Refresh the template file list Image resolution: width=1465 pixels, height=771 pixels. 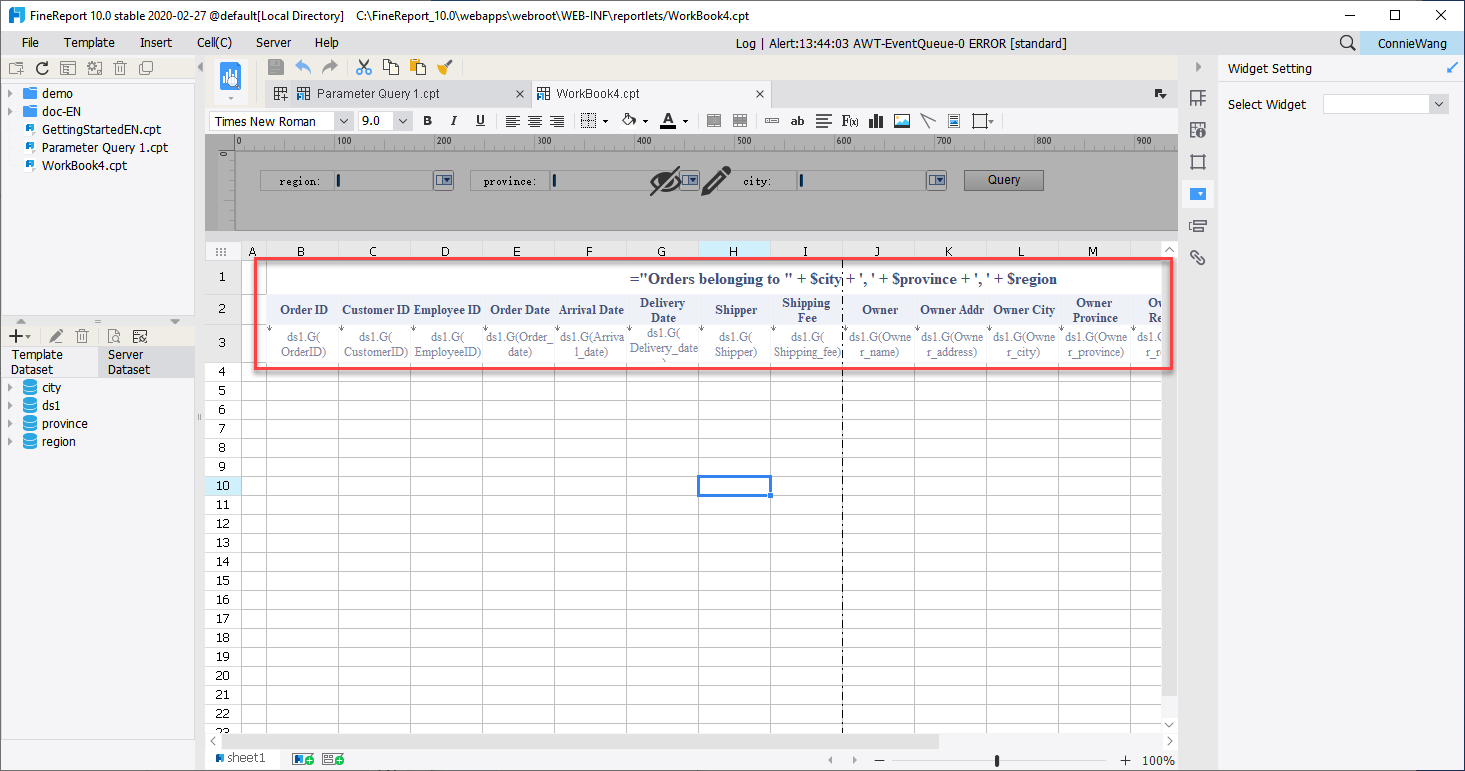coord(40,67)
